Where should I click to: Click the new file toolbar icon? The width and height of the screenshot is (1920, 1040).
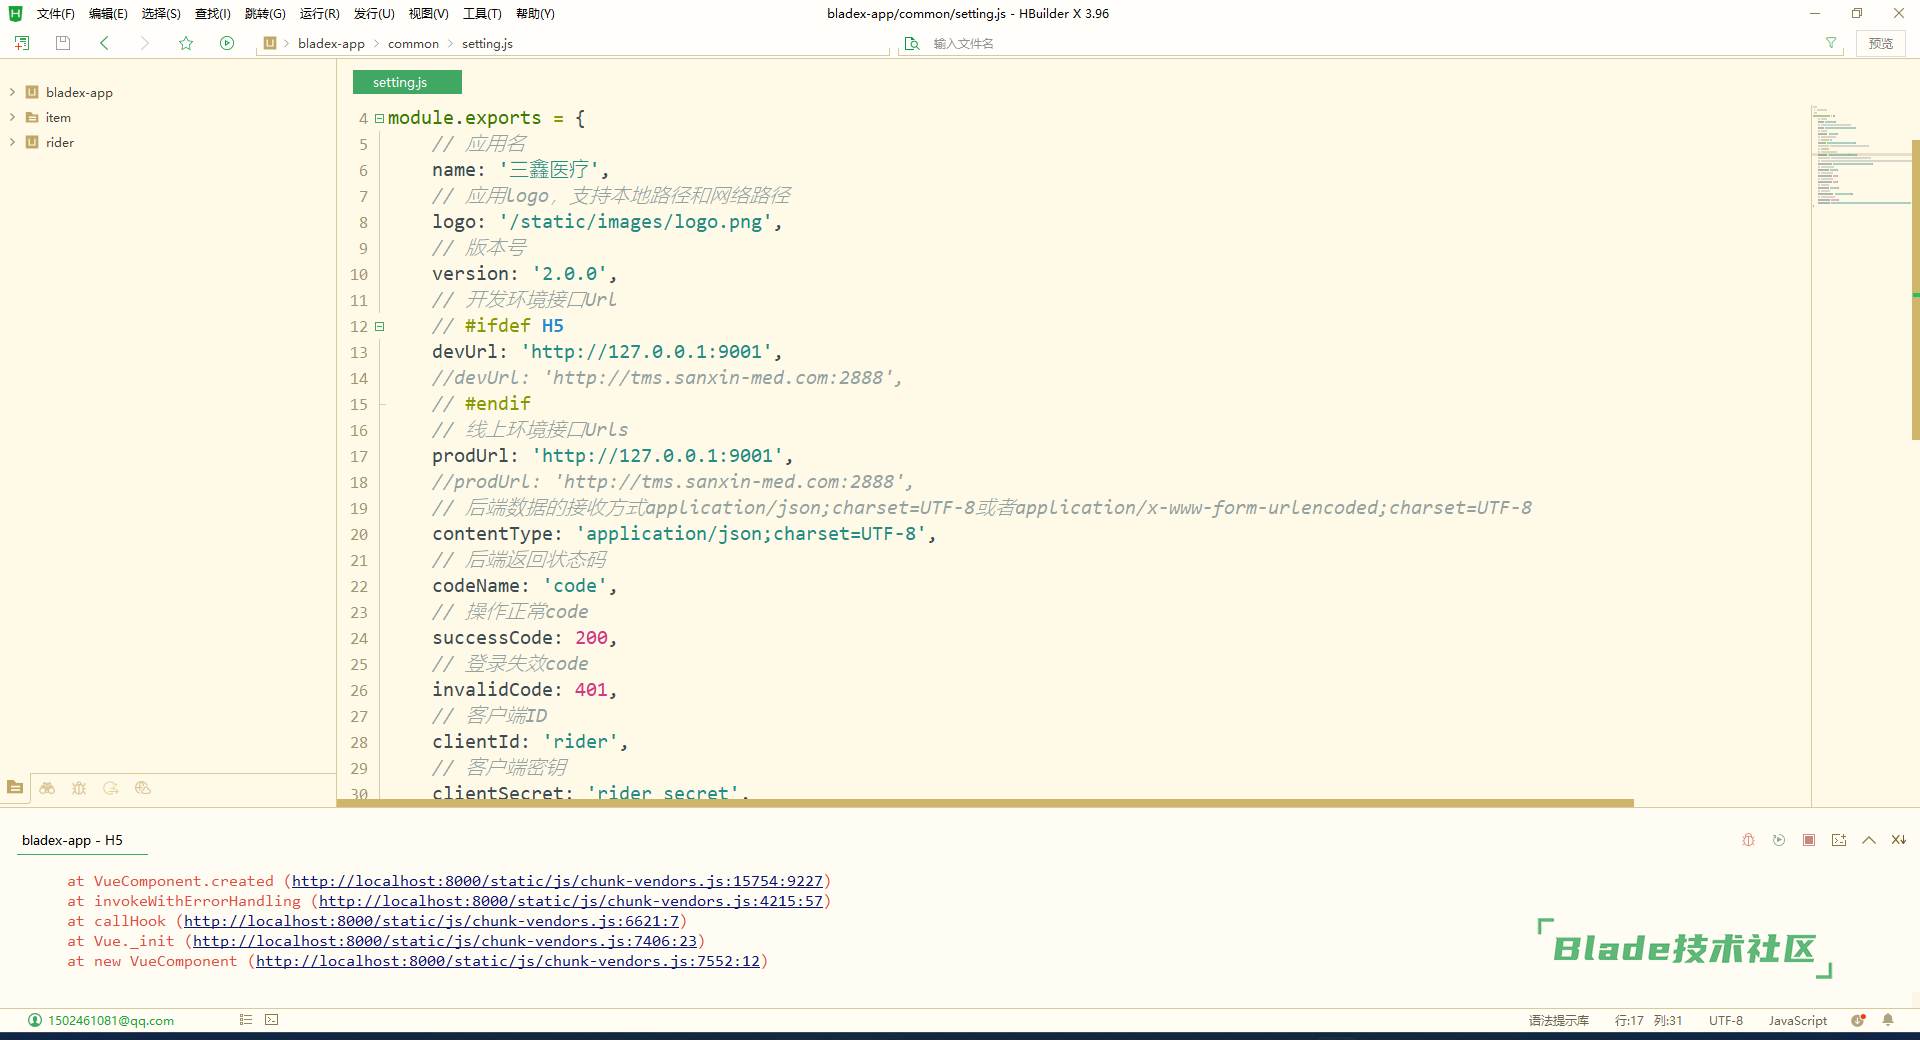22,43
